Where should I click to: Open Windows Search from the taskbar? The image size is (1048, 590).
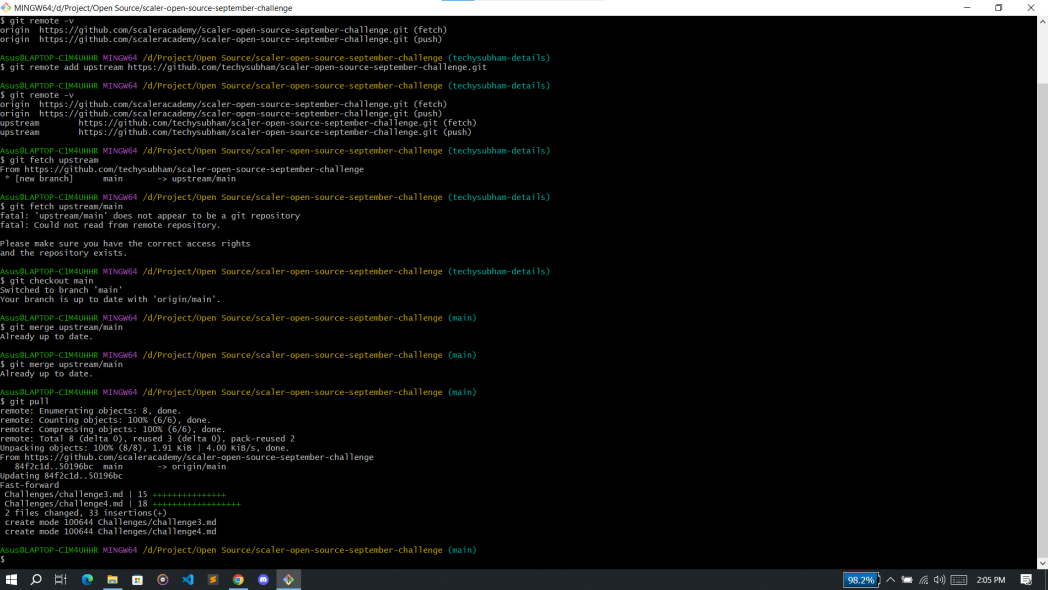tap(36, 579)
